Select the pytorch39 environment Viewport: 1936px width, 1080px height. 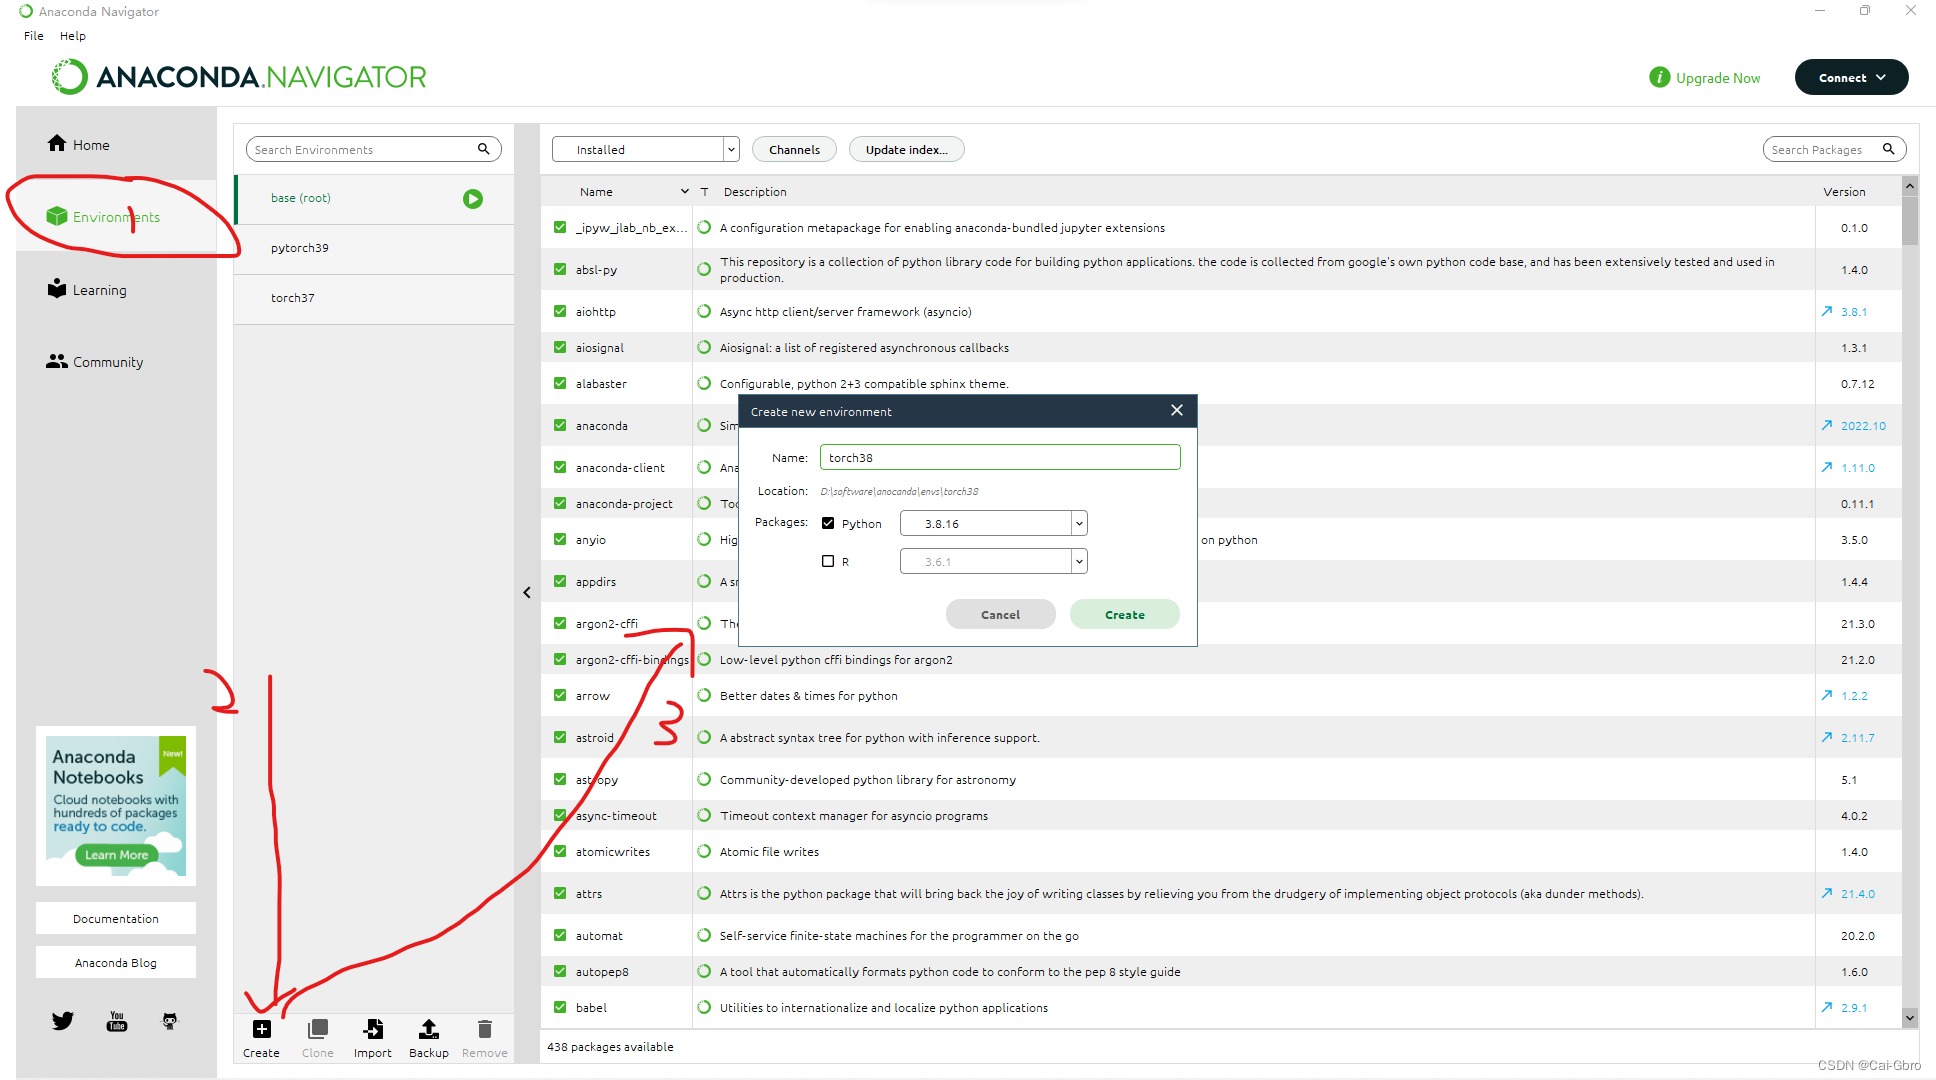374,248
